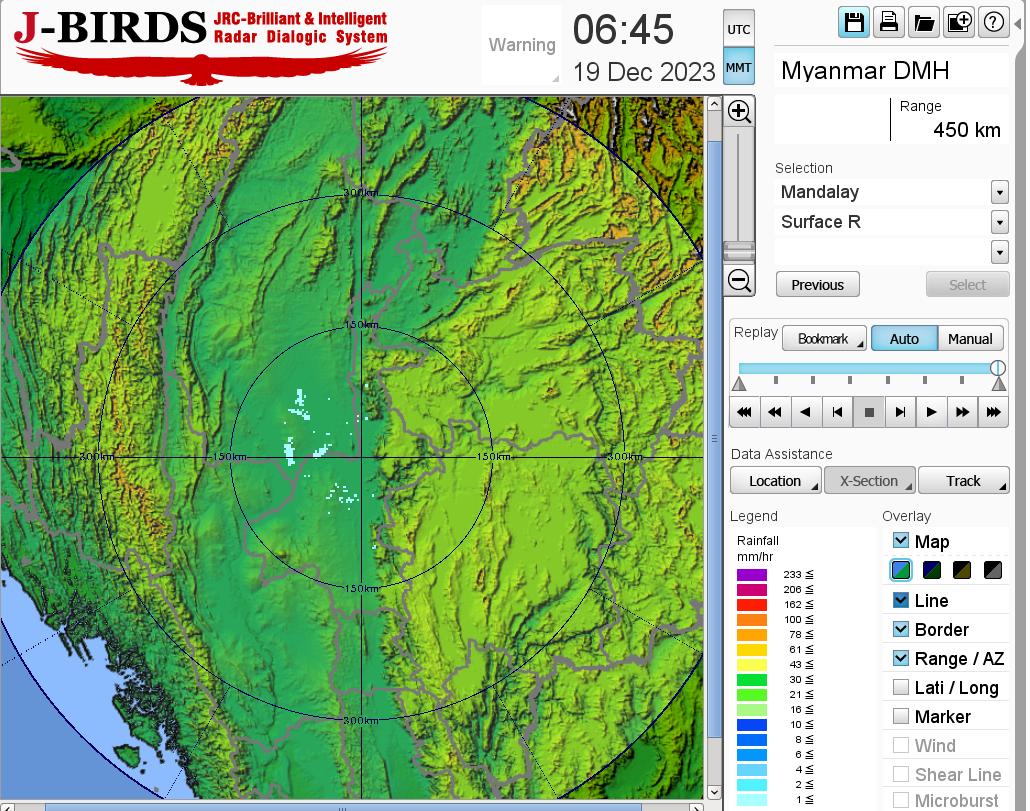Open the Bookmark dropdown menu
Image resolution: width=1030 pixels, height=811 pixels.
(824, 339)
